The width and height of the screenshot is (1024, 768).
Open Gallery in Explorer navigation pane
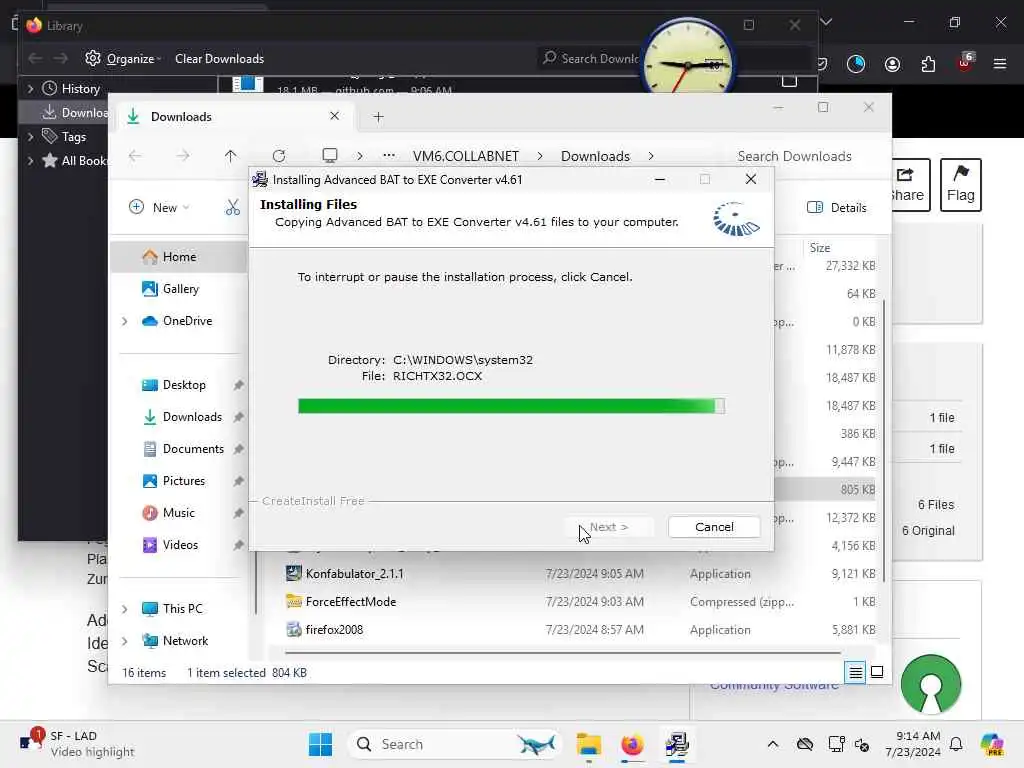[x=180, y=289]
